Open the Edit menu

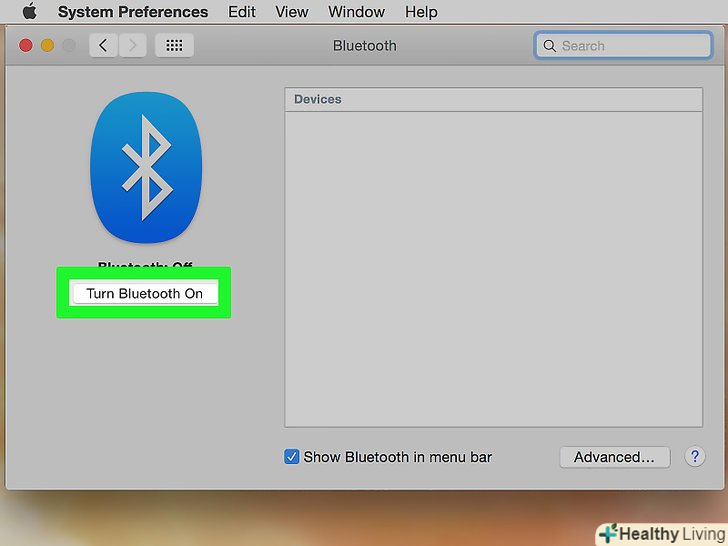241,12
